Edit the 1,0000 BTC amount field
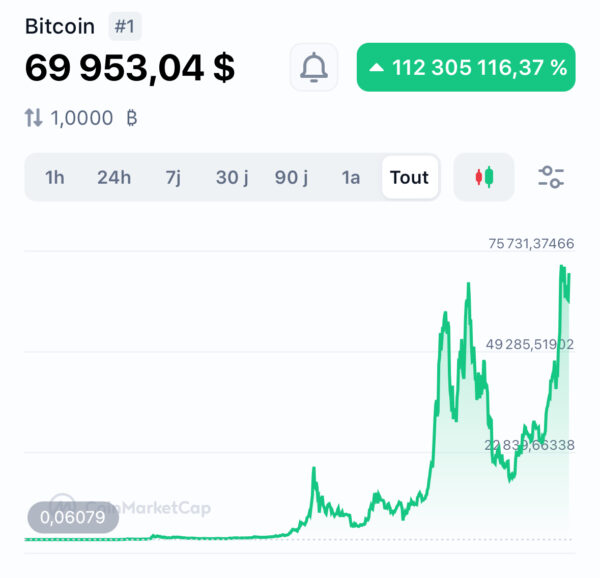Image resolution: width=600 pixels, height=578 pixels. point(82,118)
